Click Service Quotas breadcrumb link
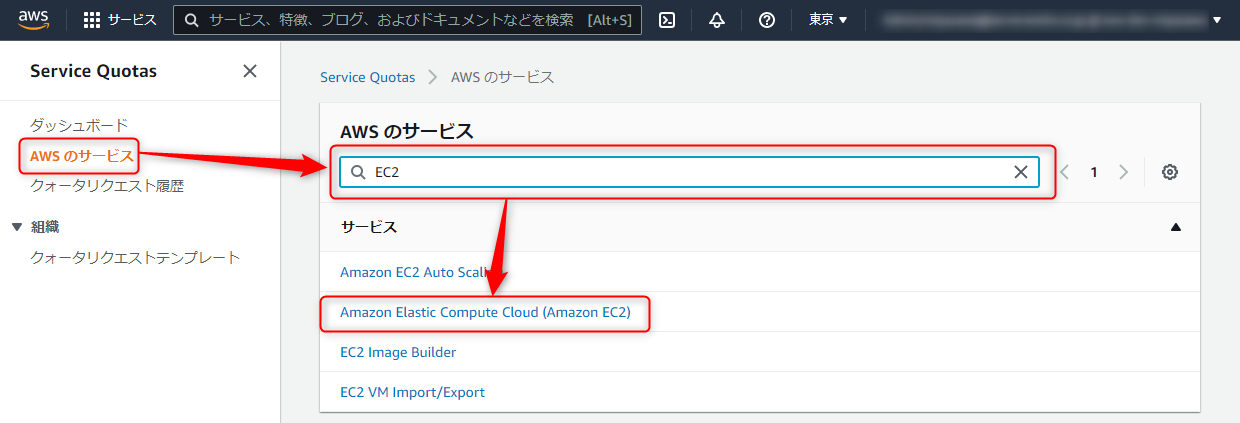This screenshot has height=423, width=1240. pyautogui.click(x=367, y=77)
